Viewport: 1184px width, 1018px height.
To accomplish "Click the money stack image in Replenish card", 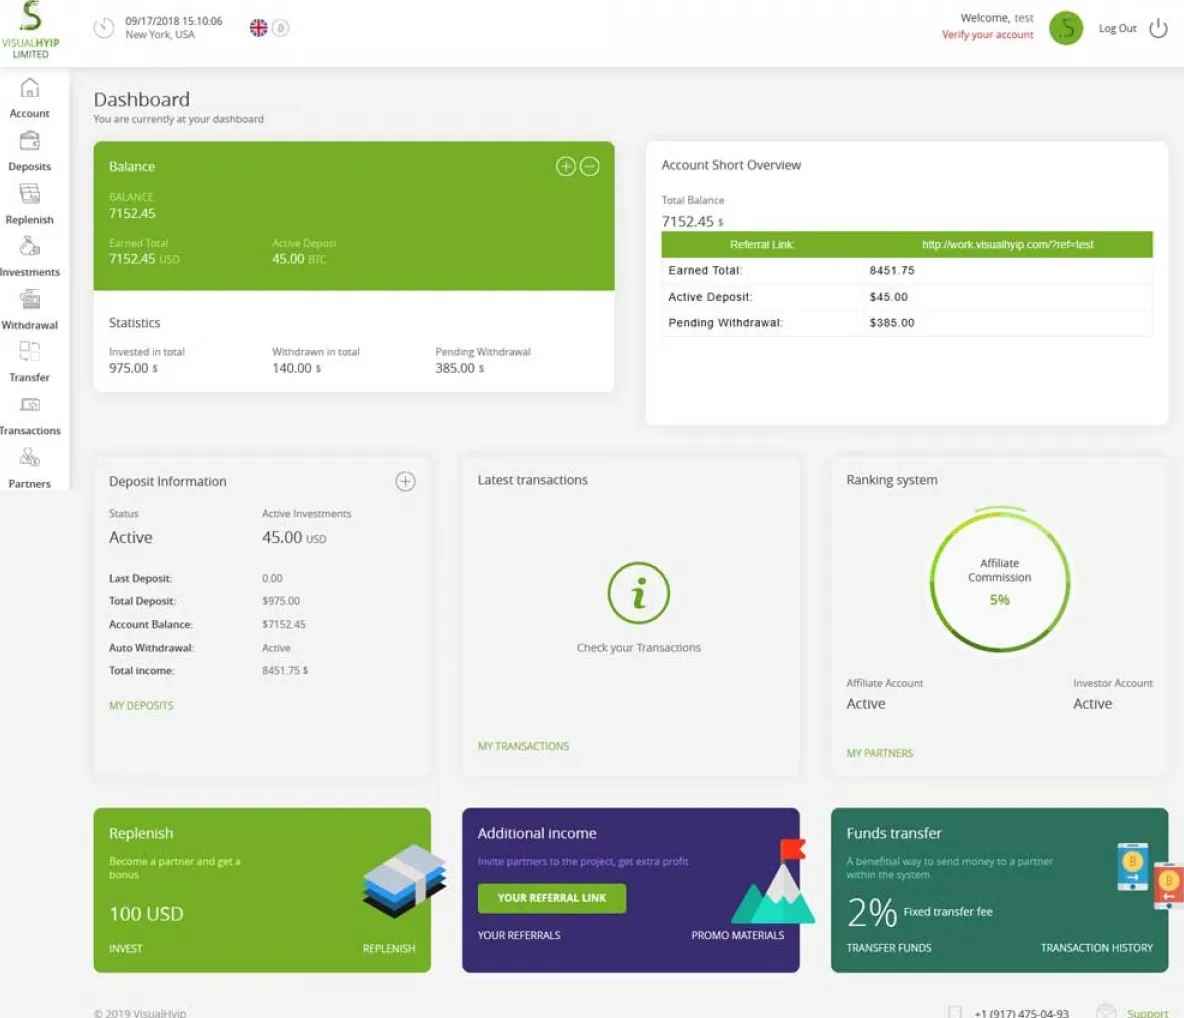I will [405, 881].
